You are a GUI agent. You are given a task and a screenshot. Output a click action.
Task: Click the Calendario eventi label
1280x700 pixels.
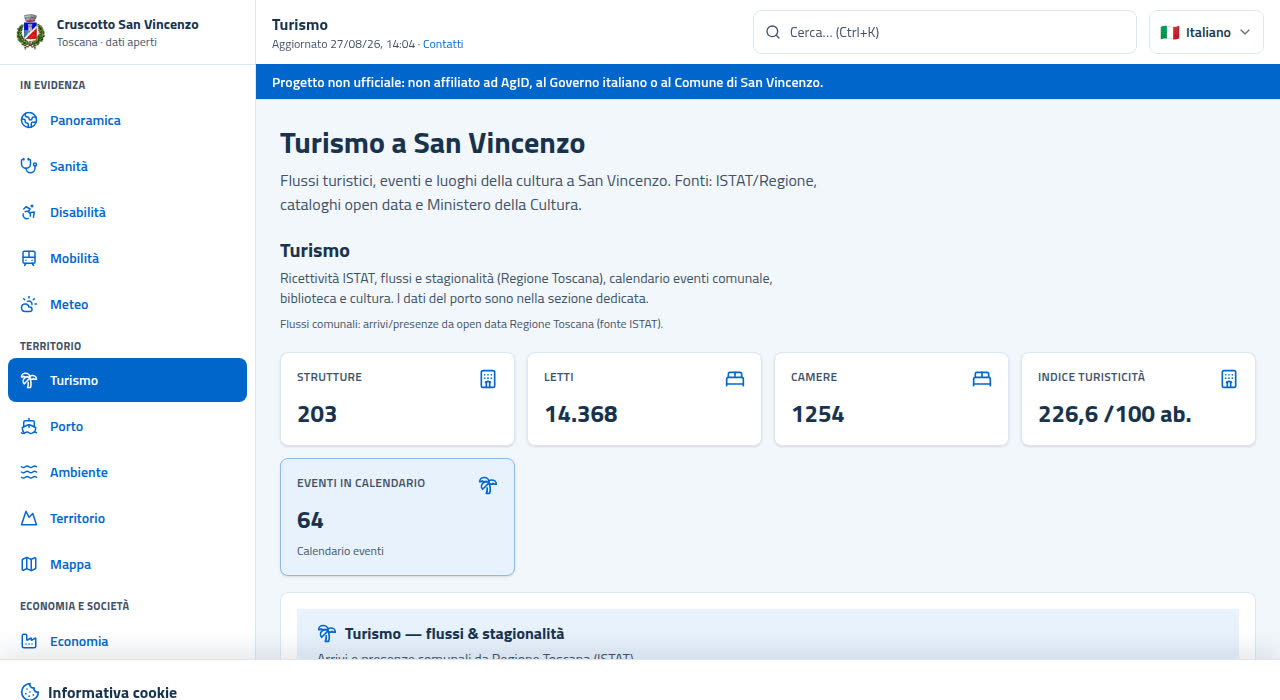point(340,551)
